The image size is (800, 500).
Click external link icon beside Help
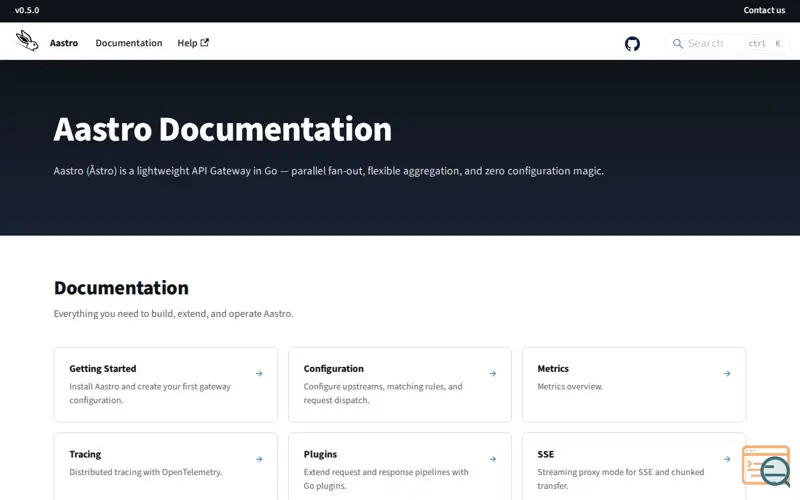[x=205, y=42]
